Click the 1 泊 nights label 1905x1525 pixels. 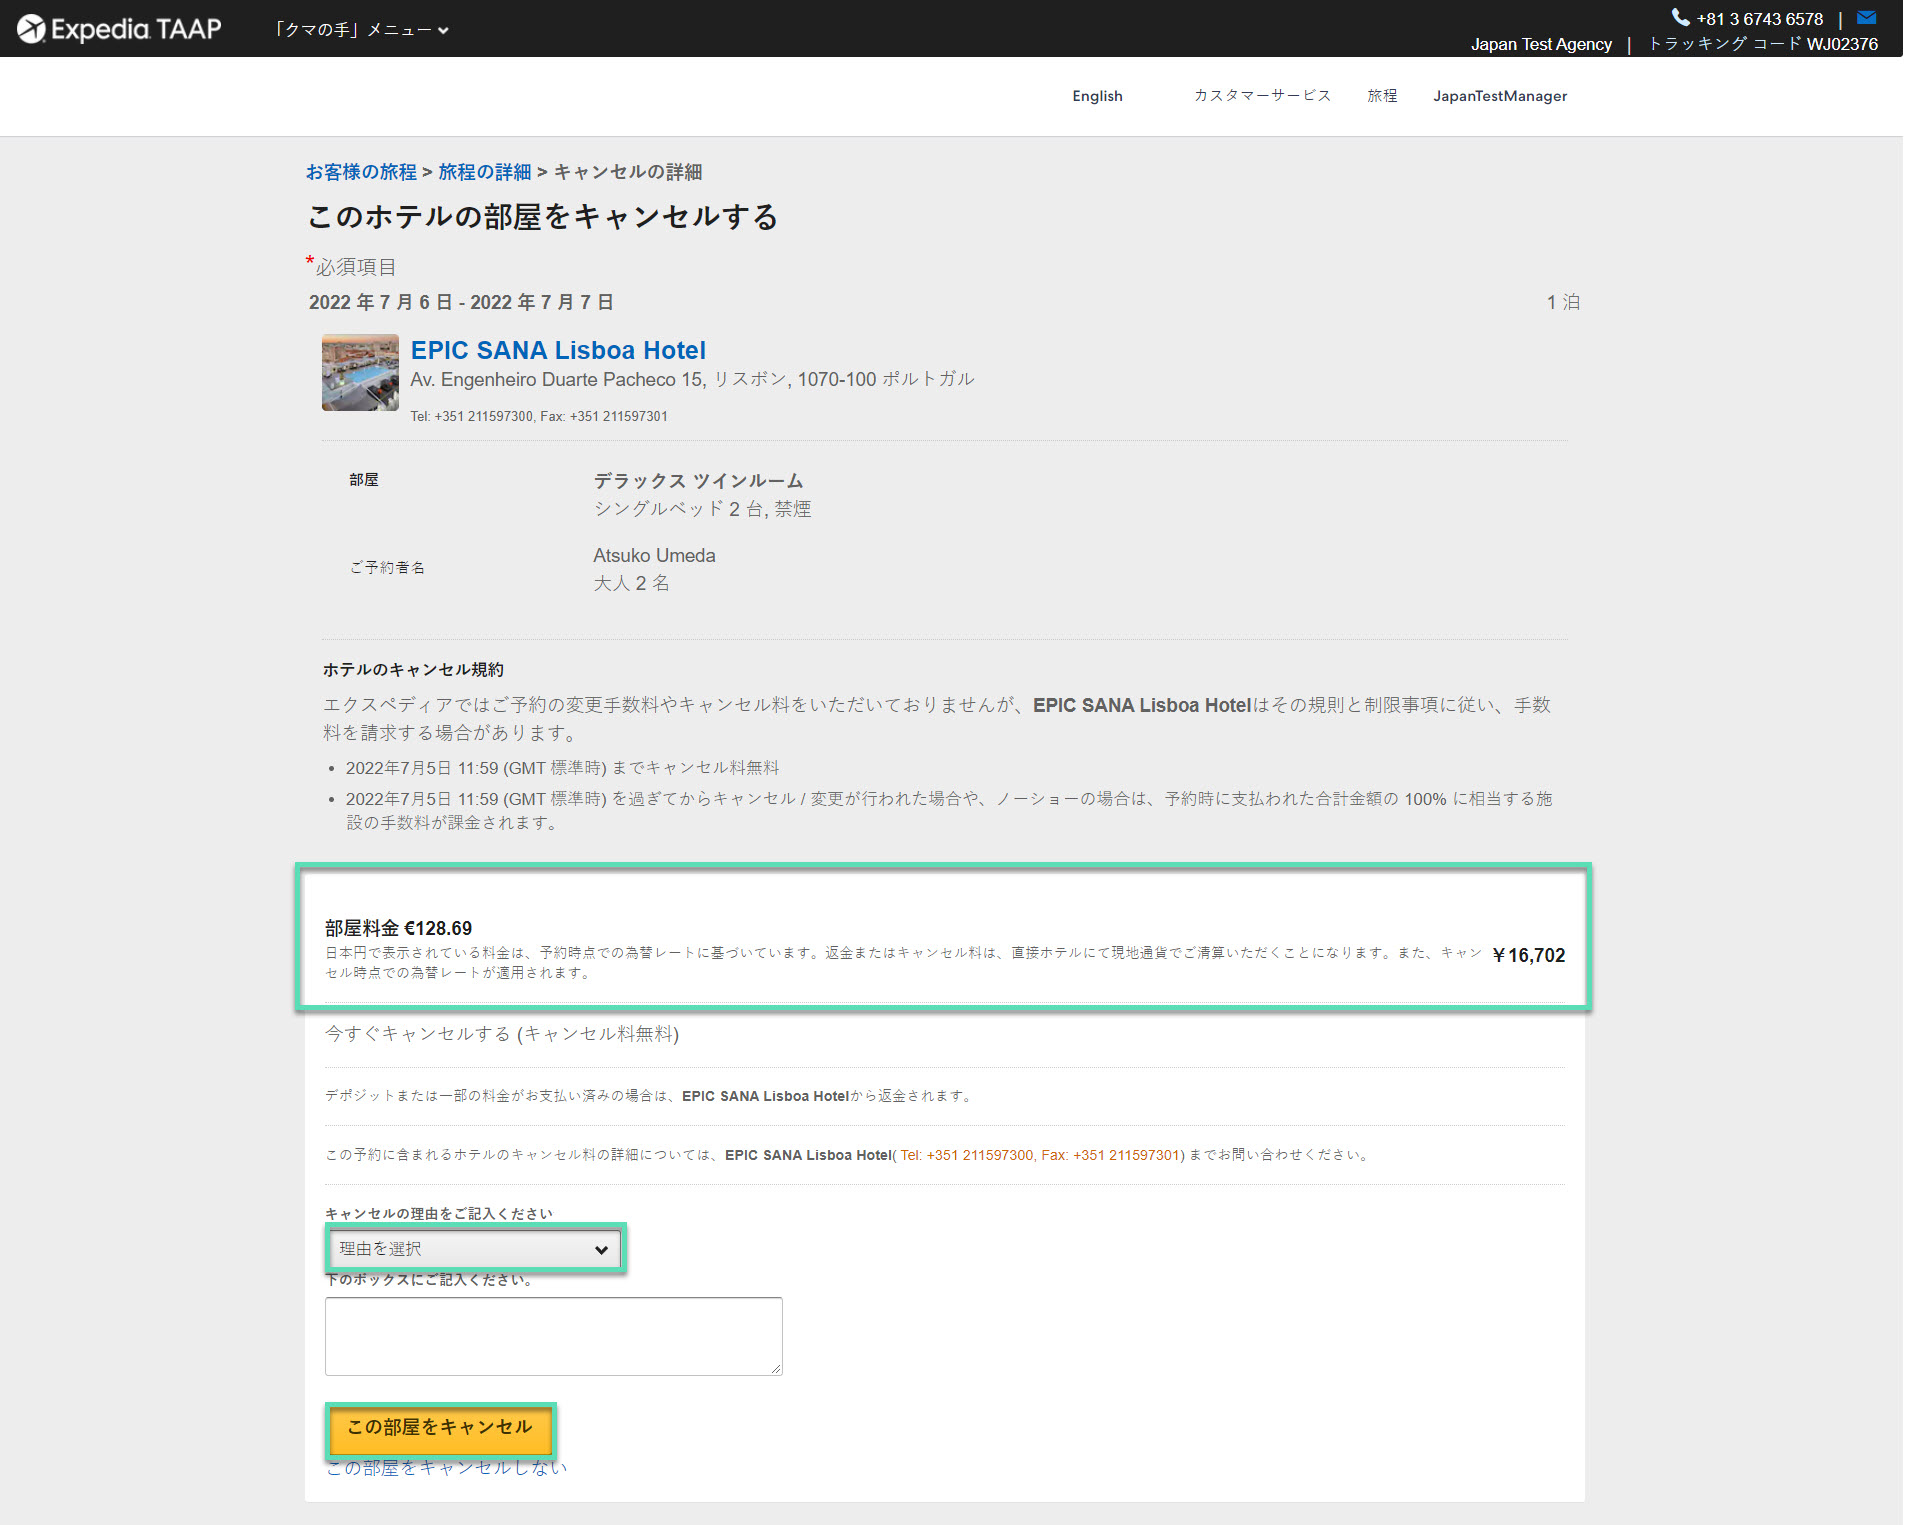click(x=1563, y=302)
